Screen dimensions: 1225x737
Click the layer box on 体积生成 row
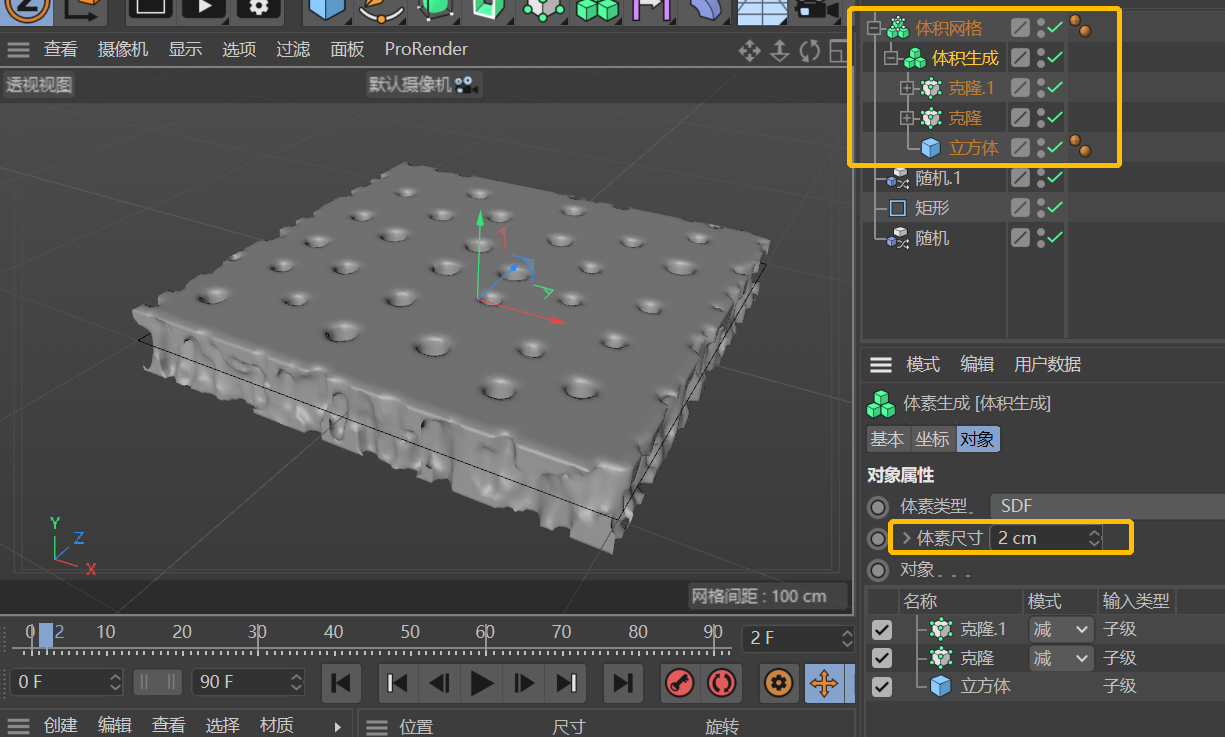1019,58
